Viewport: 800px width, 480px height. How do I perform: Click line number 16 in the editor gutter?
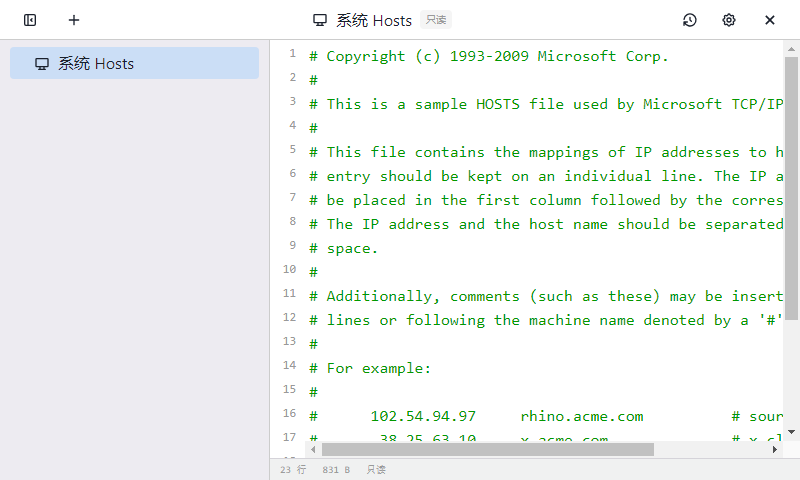click(289, 414)
